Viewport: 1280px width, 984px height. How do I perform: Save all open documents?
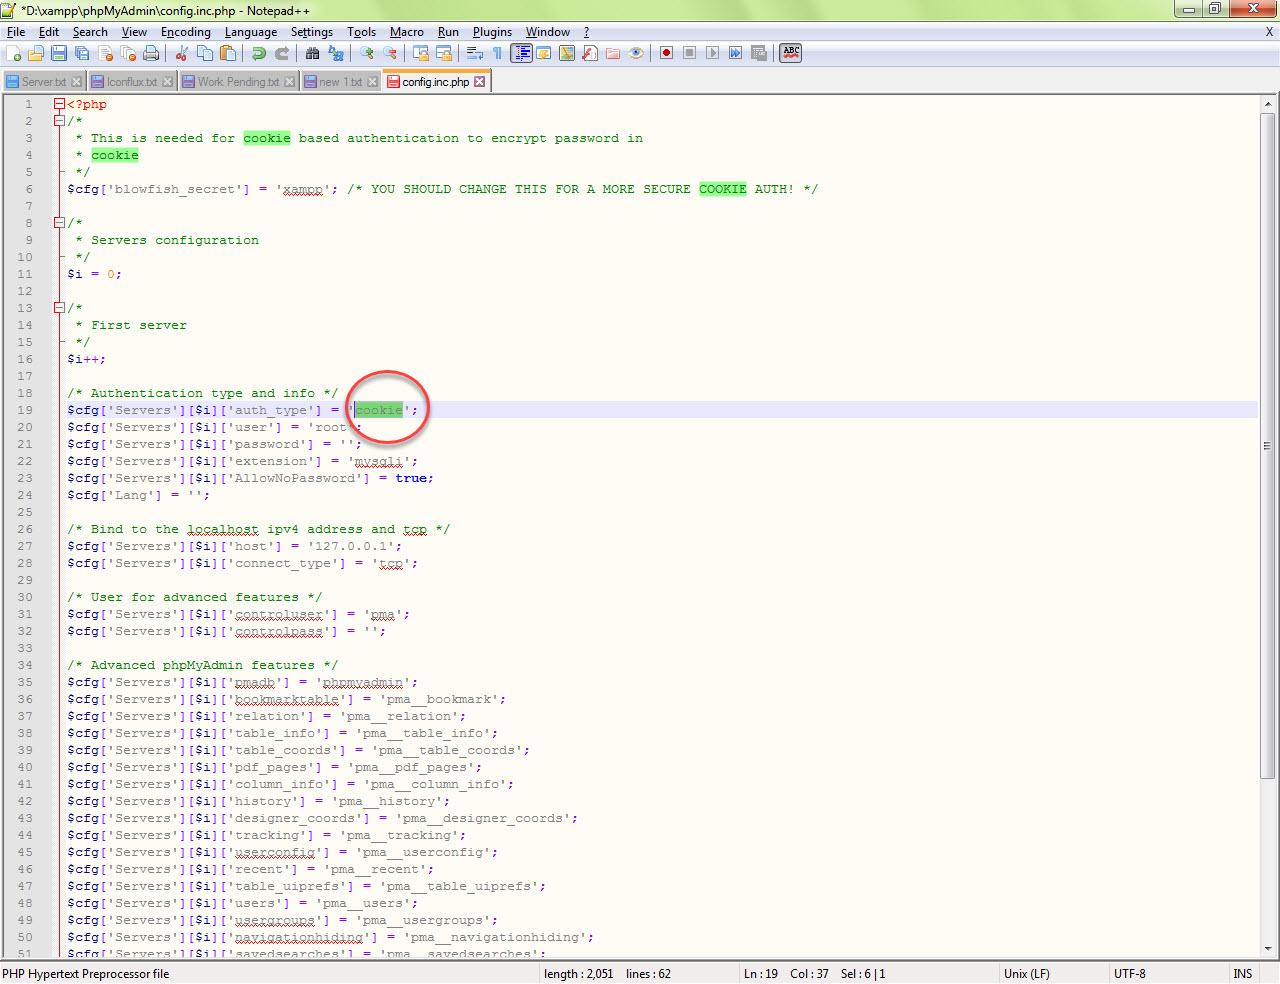tap(83, 52)
